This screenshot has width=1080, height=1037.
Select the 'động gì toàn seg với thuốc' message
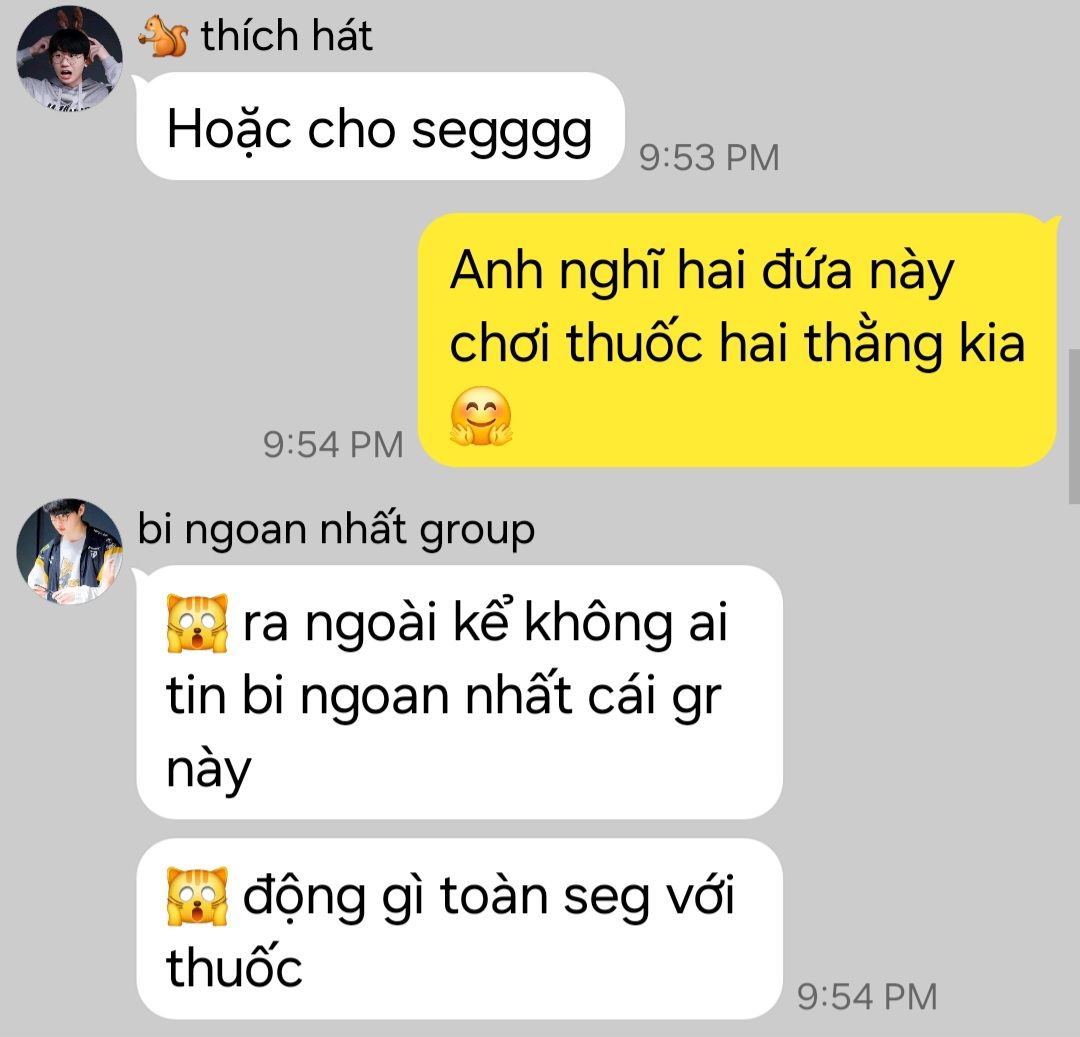pyautogui.click(x=459, y=929)
